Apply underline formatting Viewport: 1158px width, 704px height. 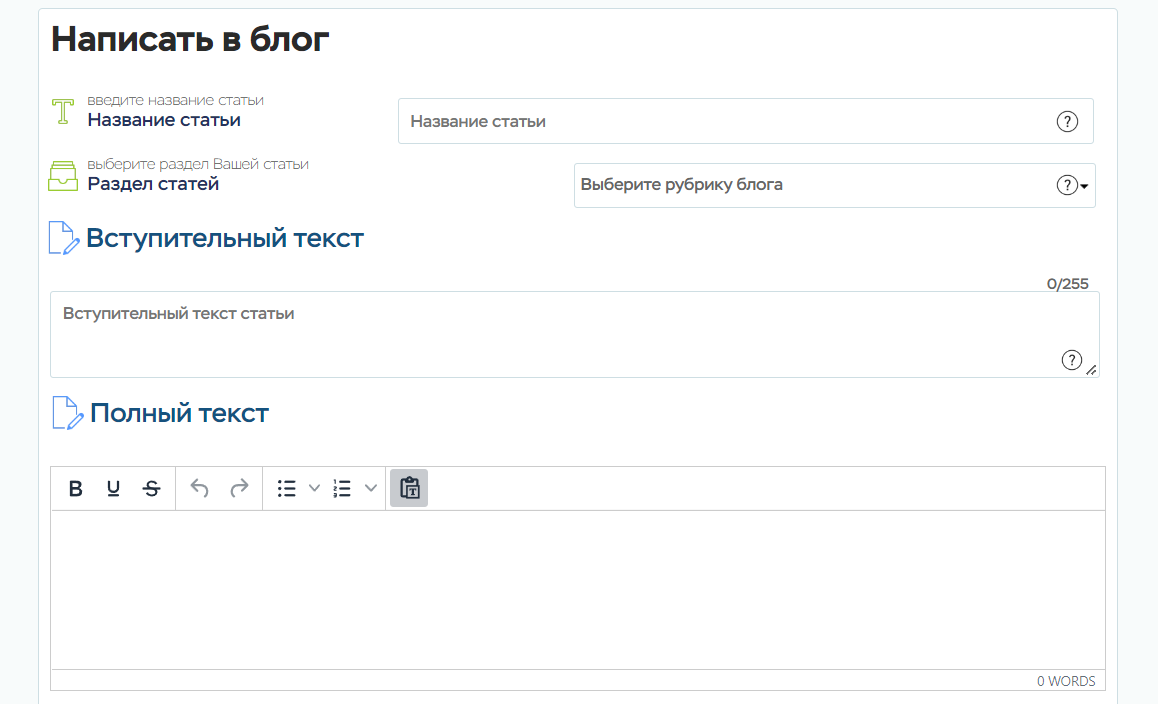click(x=113, y=489)
